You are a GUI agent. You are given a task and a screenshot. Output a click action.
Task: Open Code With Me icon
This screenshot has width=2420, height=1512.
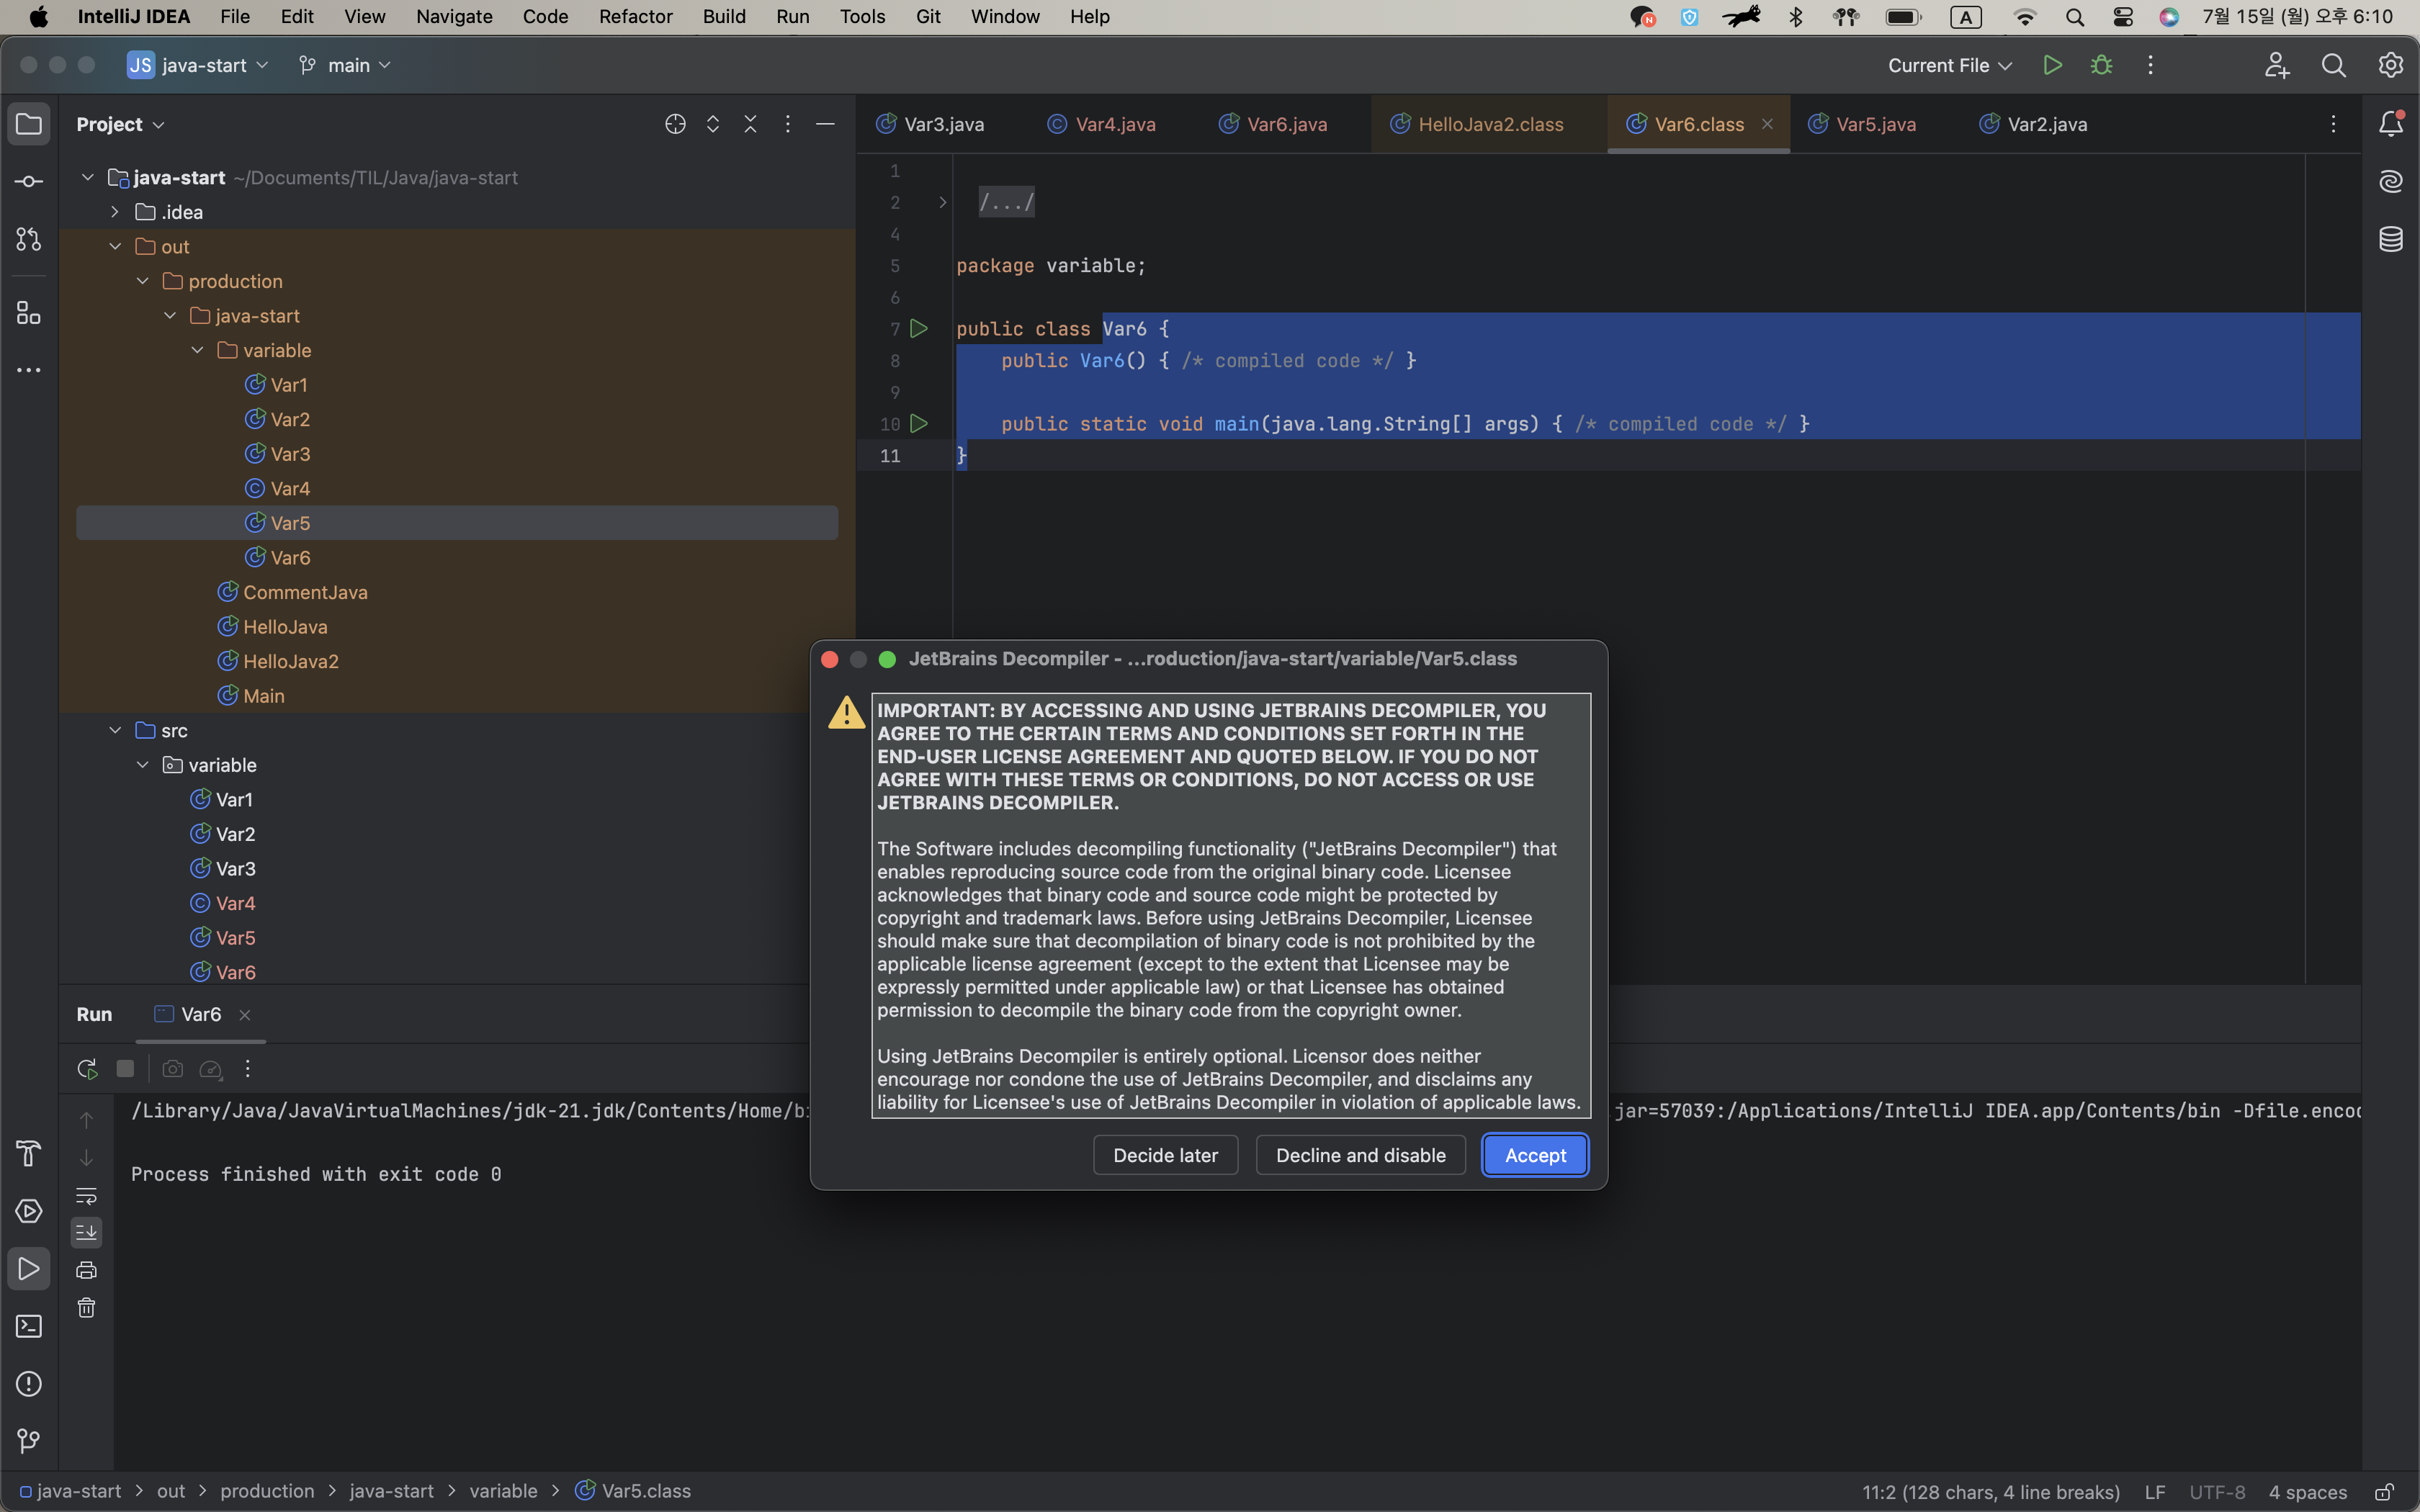[x=2277, y=65]
